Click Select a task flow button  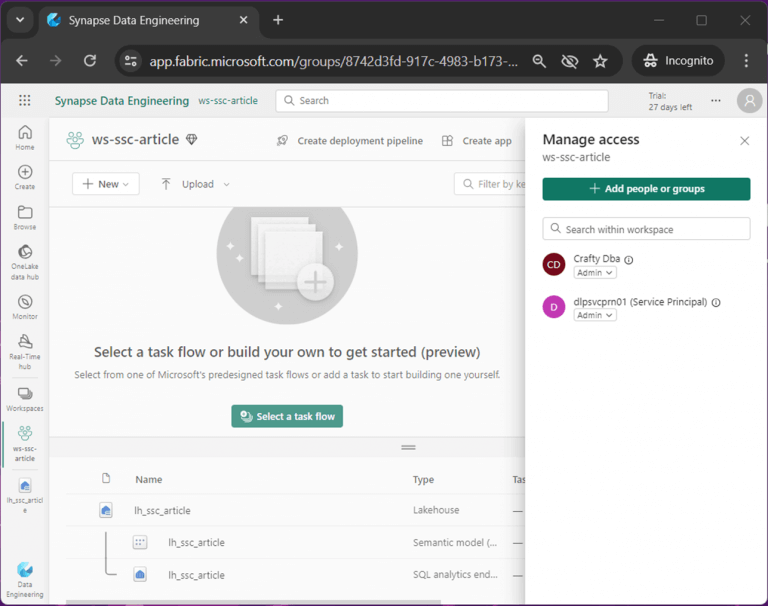pos(287,416)
